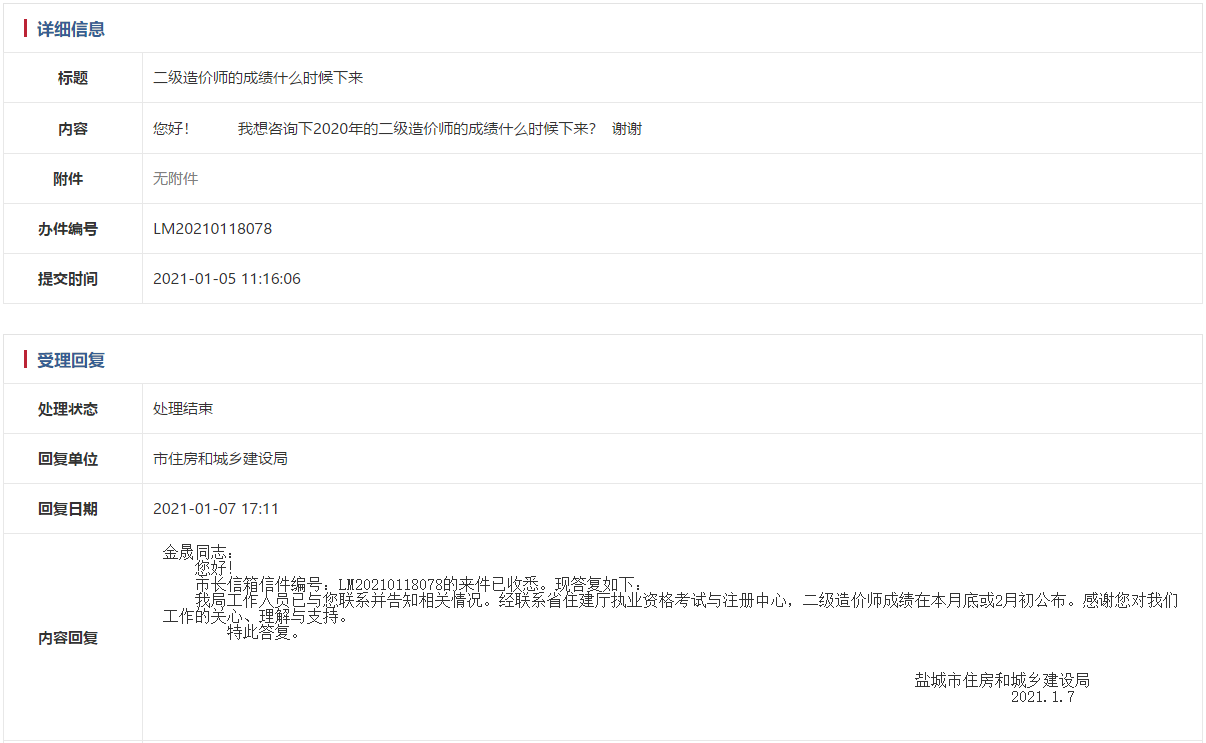The width and height of the screenshot is (1206, 743).
Task: Click the 附件 label cell
Action: [71, 178]
